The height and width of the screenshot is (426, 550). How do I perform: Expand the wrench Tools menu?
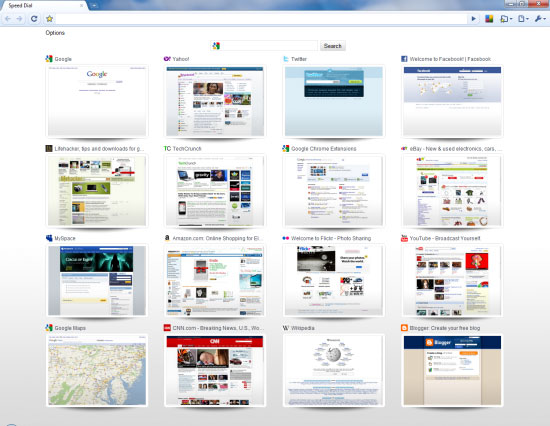click(540, 19)
